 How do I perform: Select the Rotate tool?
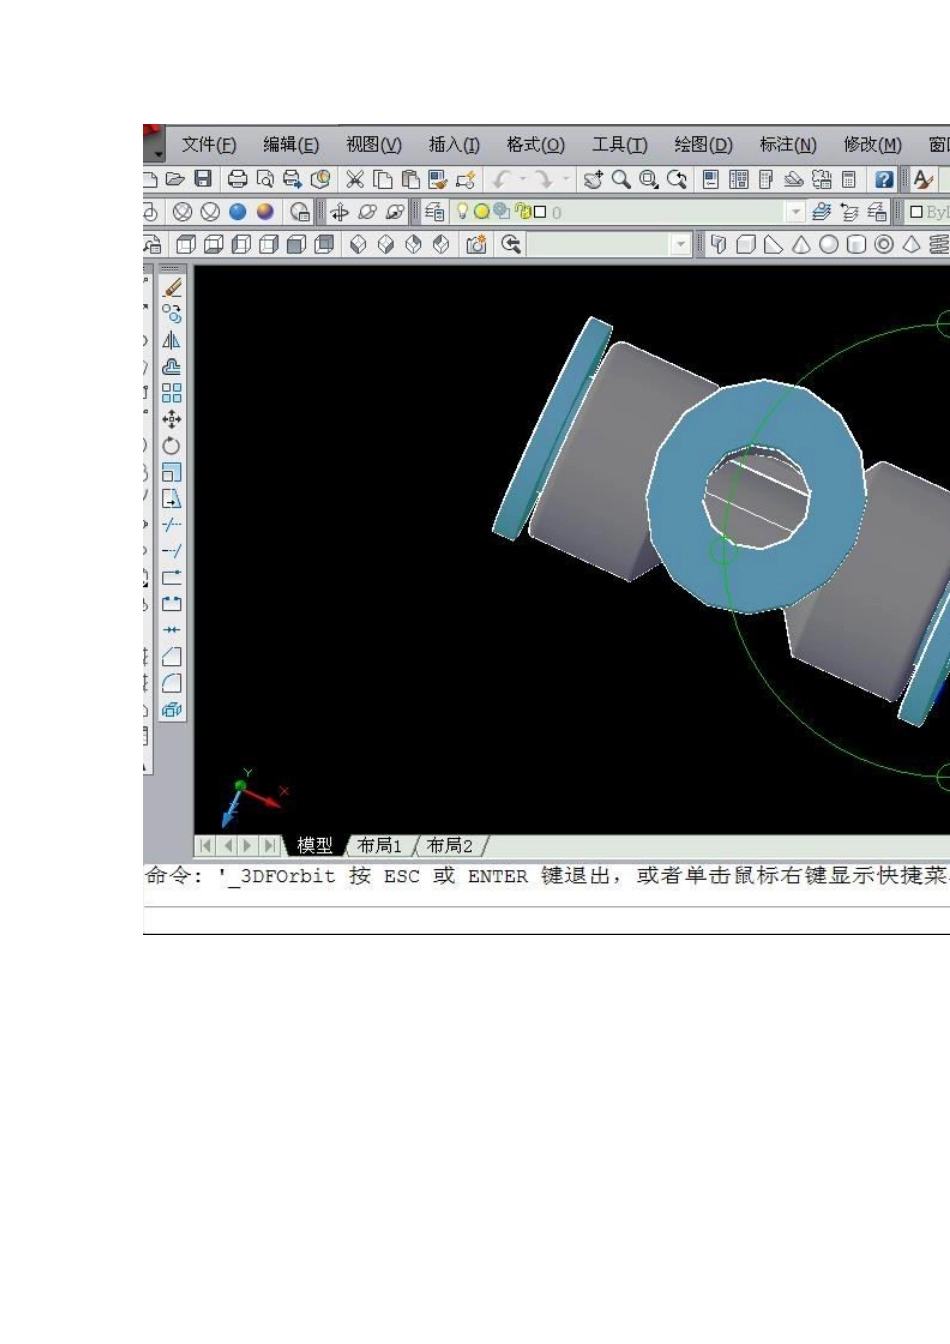172,445
